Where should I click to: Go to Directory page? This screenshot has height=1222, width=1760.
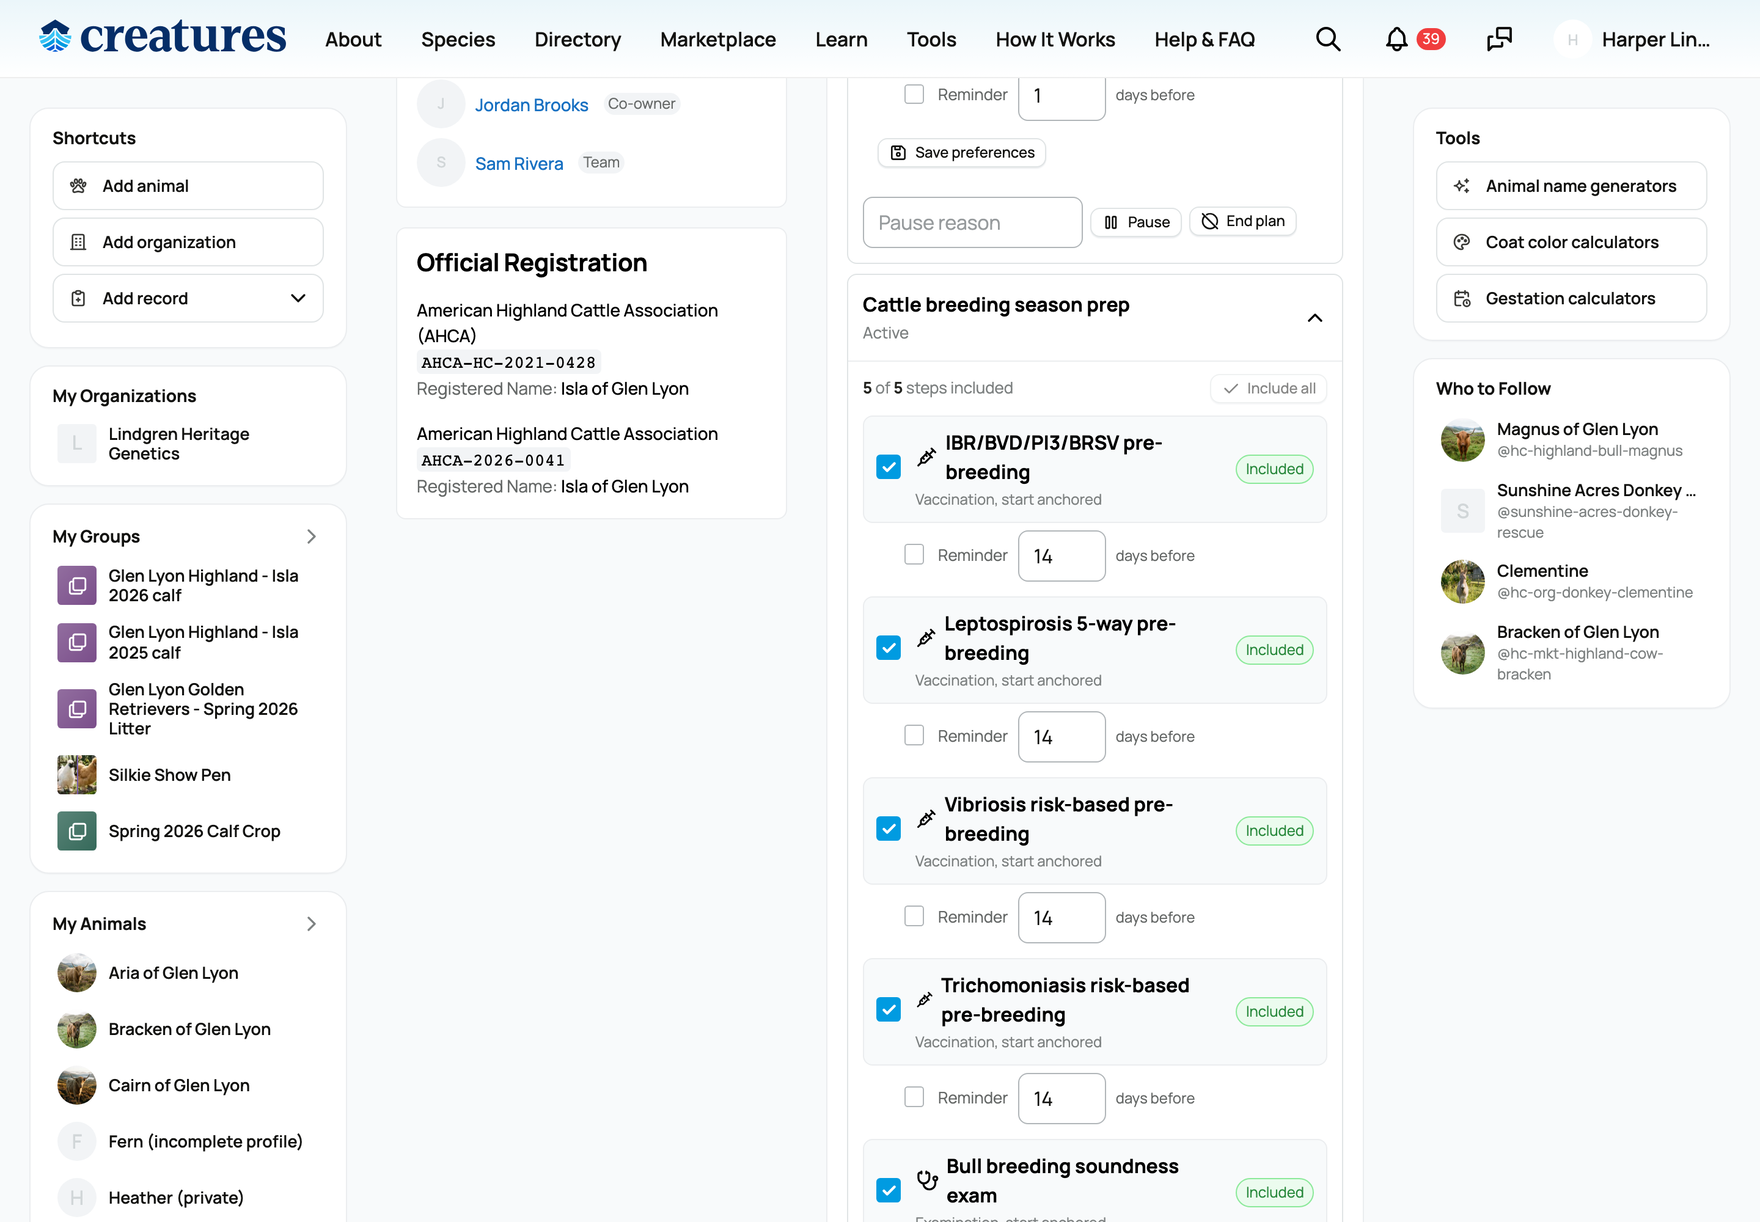tap(578, 40)
